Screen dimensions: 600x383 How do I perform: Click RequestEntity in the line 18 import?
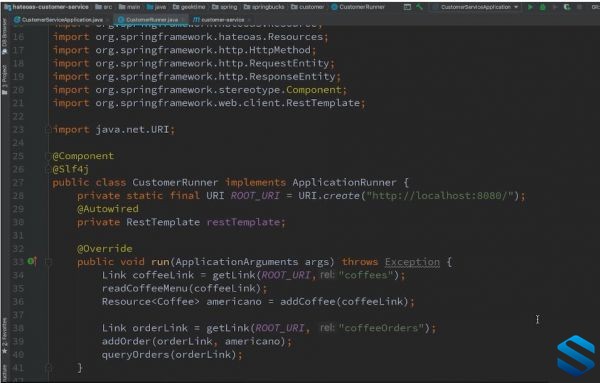coord(289,63)
